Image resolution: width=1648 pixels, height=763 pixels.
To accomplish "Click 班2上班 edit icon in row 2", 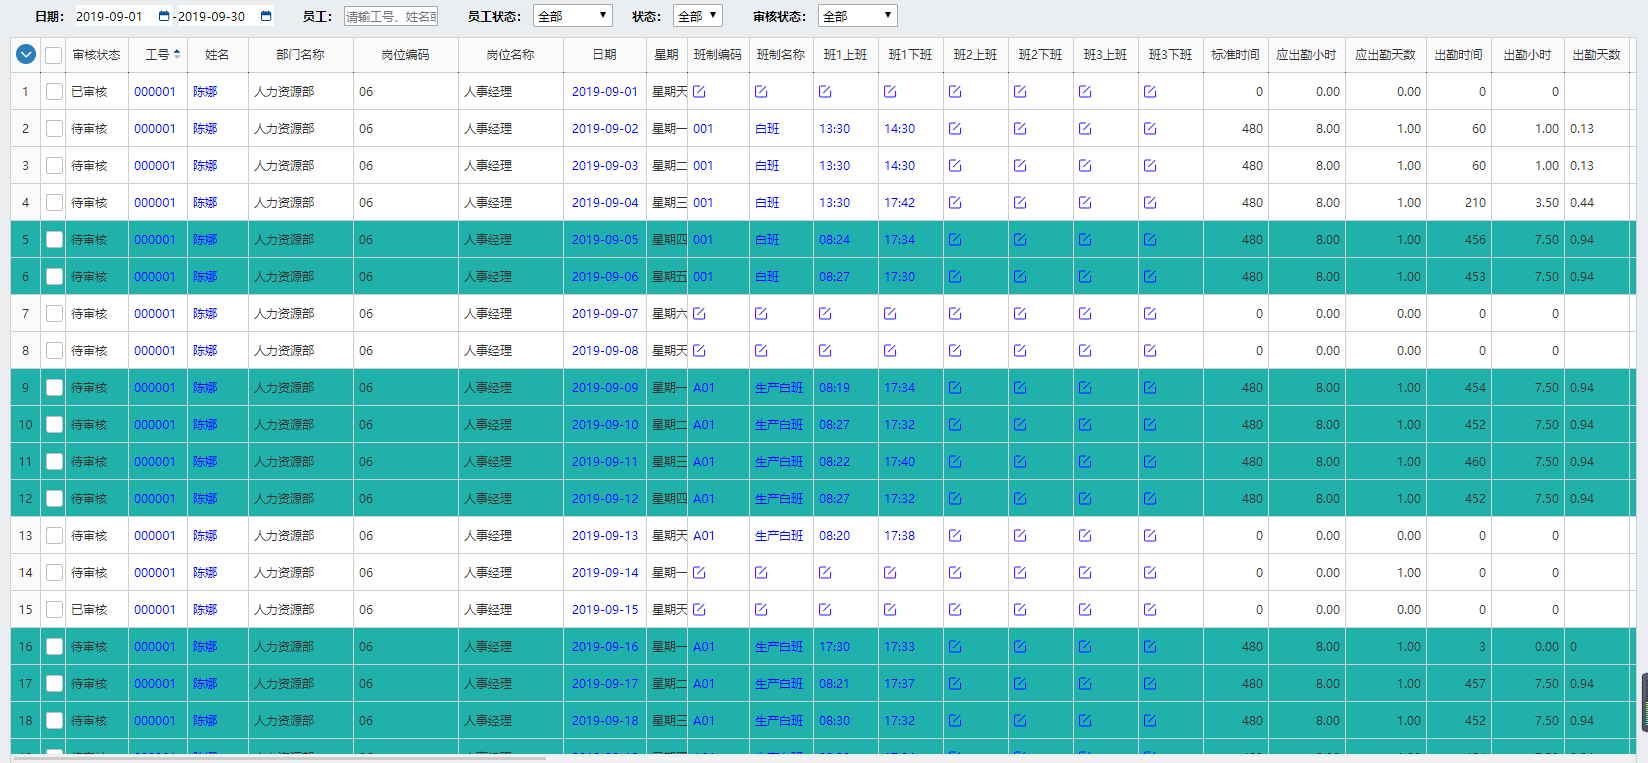I will pos(955,129).
